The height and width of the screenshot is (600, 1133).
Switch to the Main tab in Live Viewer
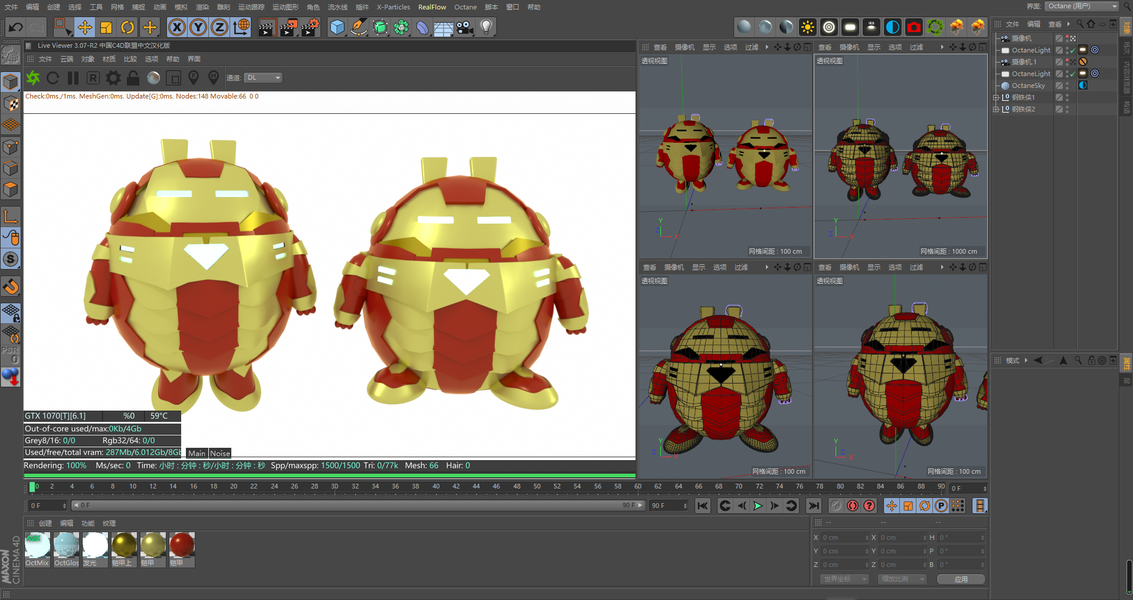197,453
